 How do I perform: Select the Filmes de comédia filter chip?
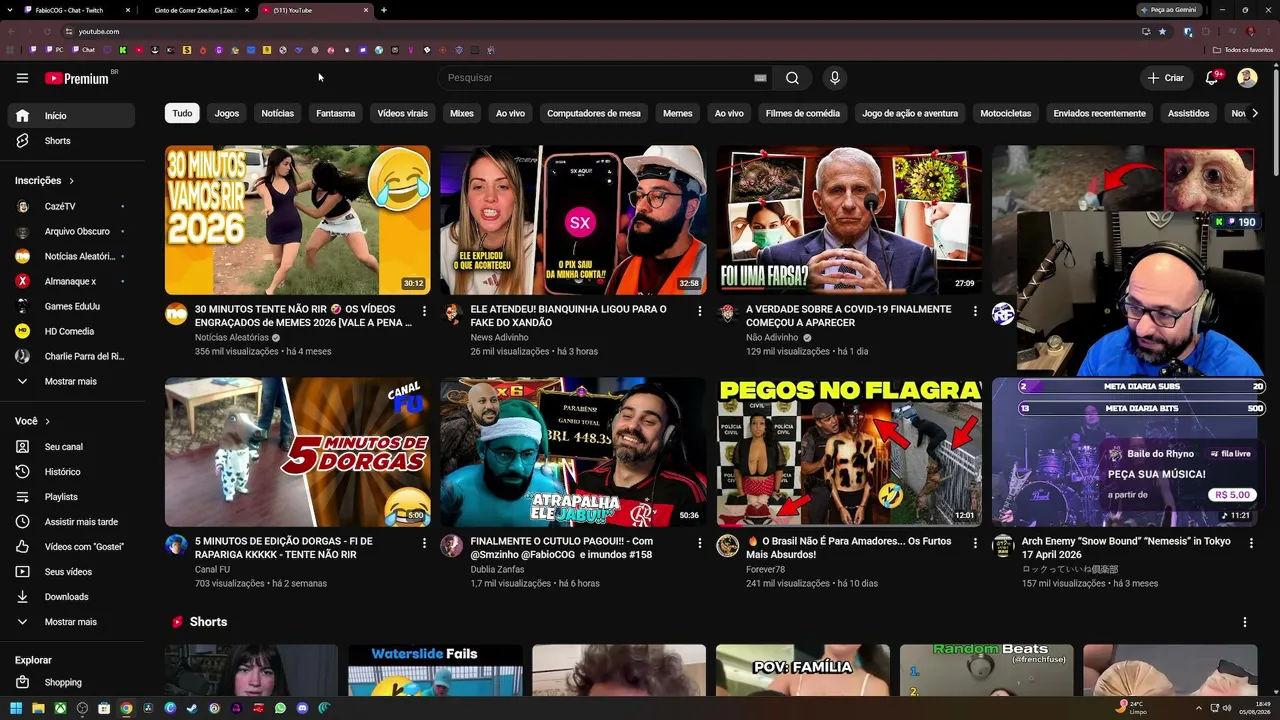[x=803, y=114]
